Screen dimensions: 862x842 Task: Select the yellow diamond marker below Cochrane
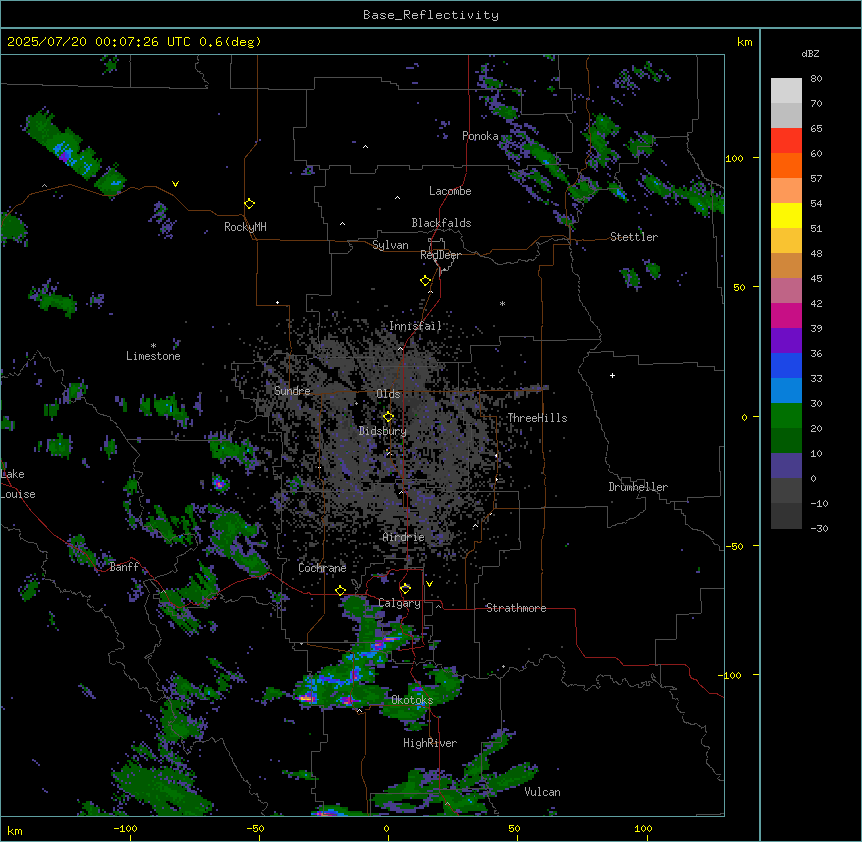pyautogui.click(x=340, y=591)
